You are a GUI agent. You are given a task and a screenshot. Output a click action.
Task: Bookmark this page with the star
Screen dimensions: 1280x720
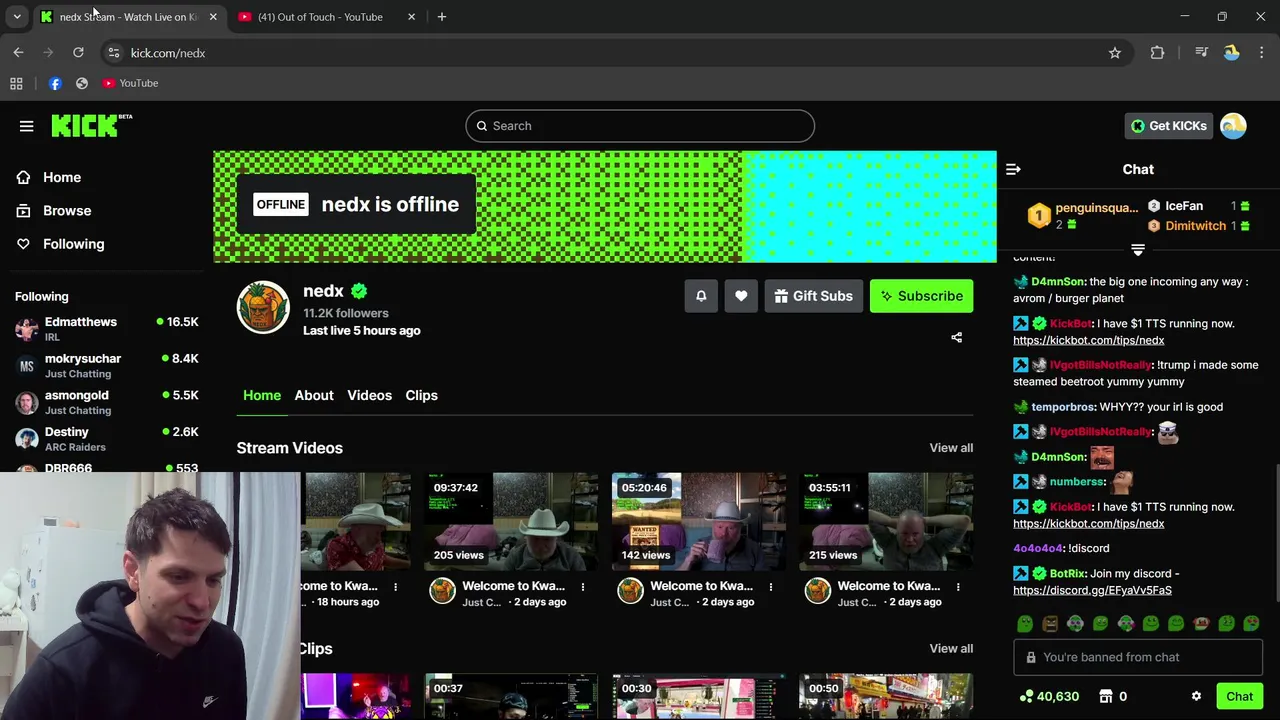coord(1115,53)
